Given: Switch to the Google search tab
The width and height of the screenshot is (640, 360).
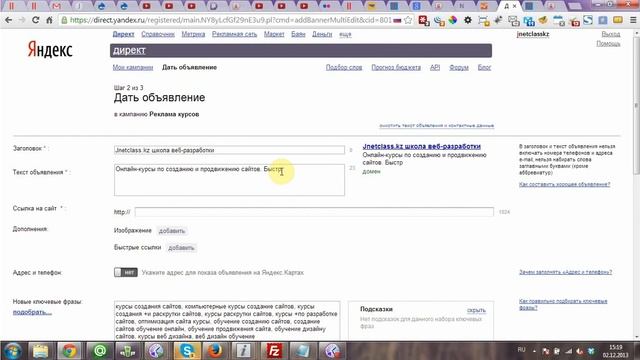Looking at the screenshot, I should point(416,6).
